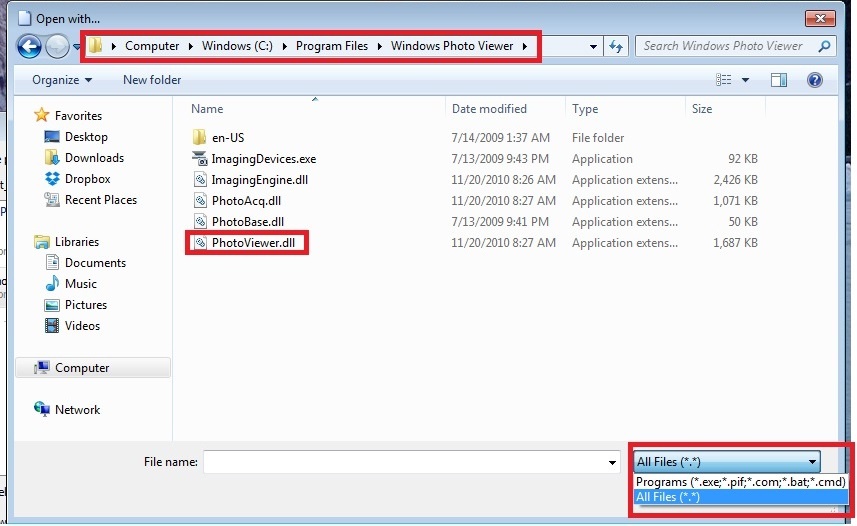Sort files by Date modified column header
Viewport: 857px width, 526px height.
pyautogui.click(x=489, y=109)
